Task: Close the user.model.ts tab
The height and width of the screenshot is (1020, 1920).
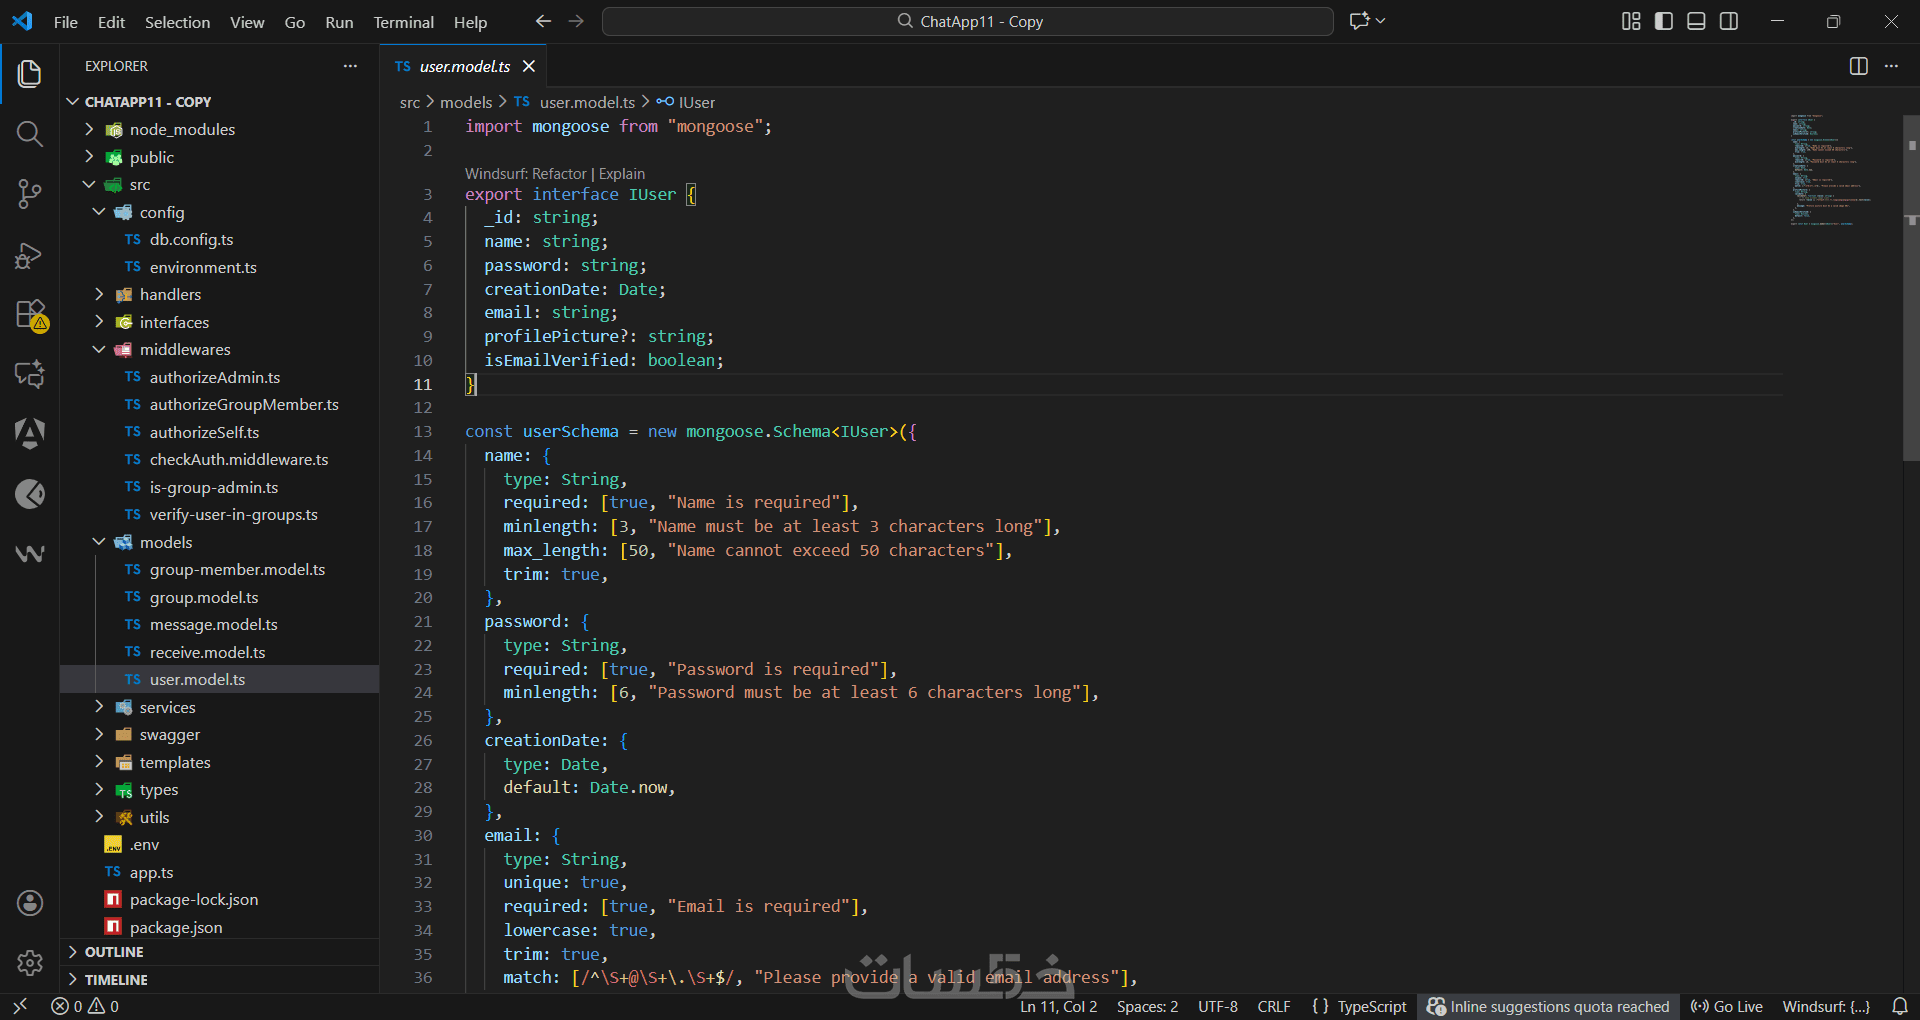Action: [x=529, y=66]
